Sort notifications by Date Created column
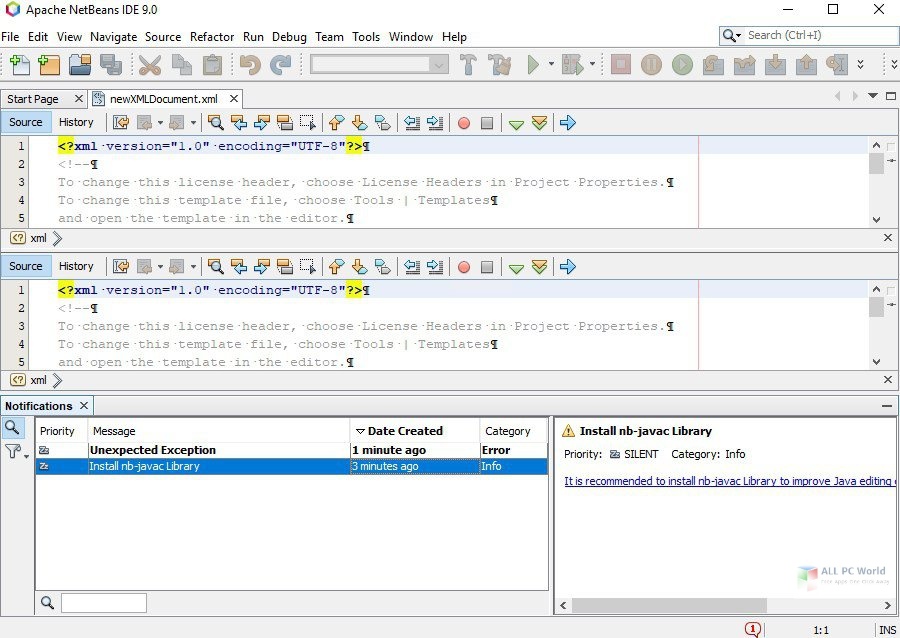900x638 pixels. pos(414,431)
